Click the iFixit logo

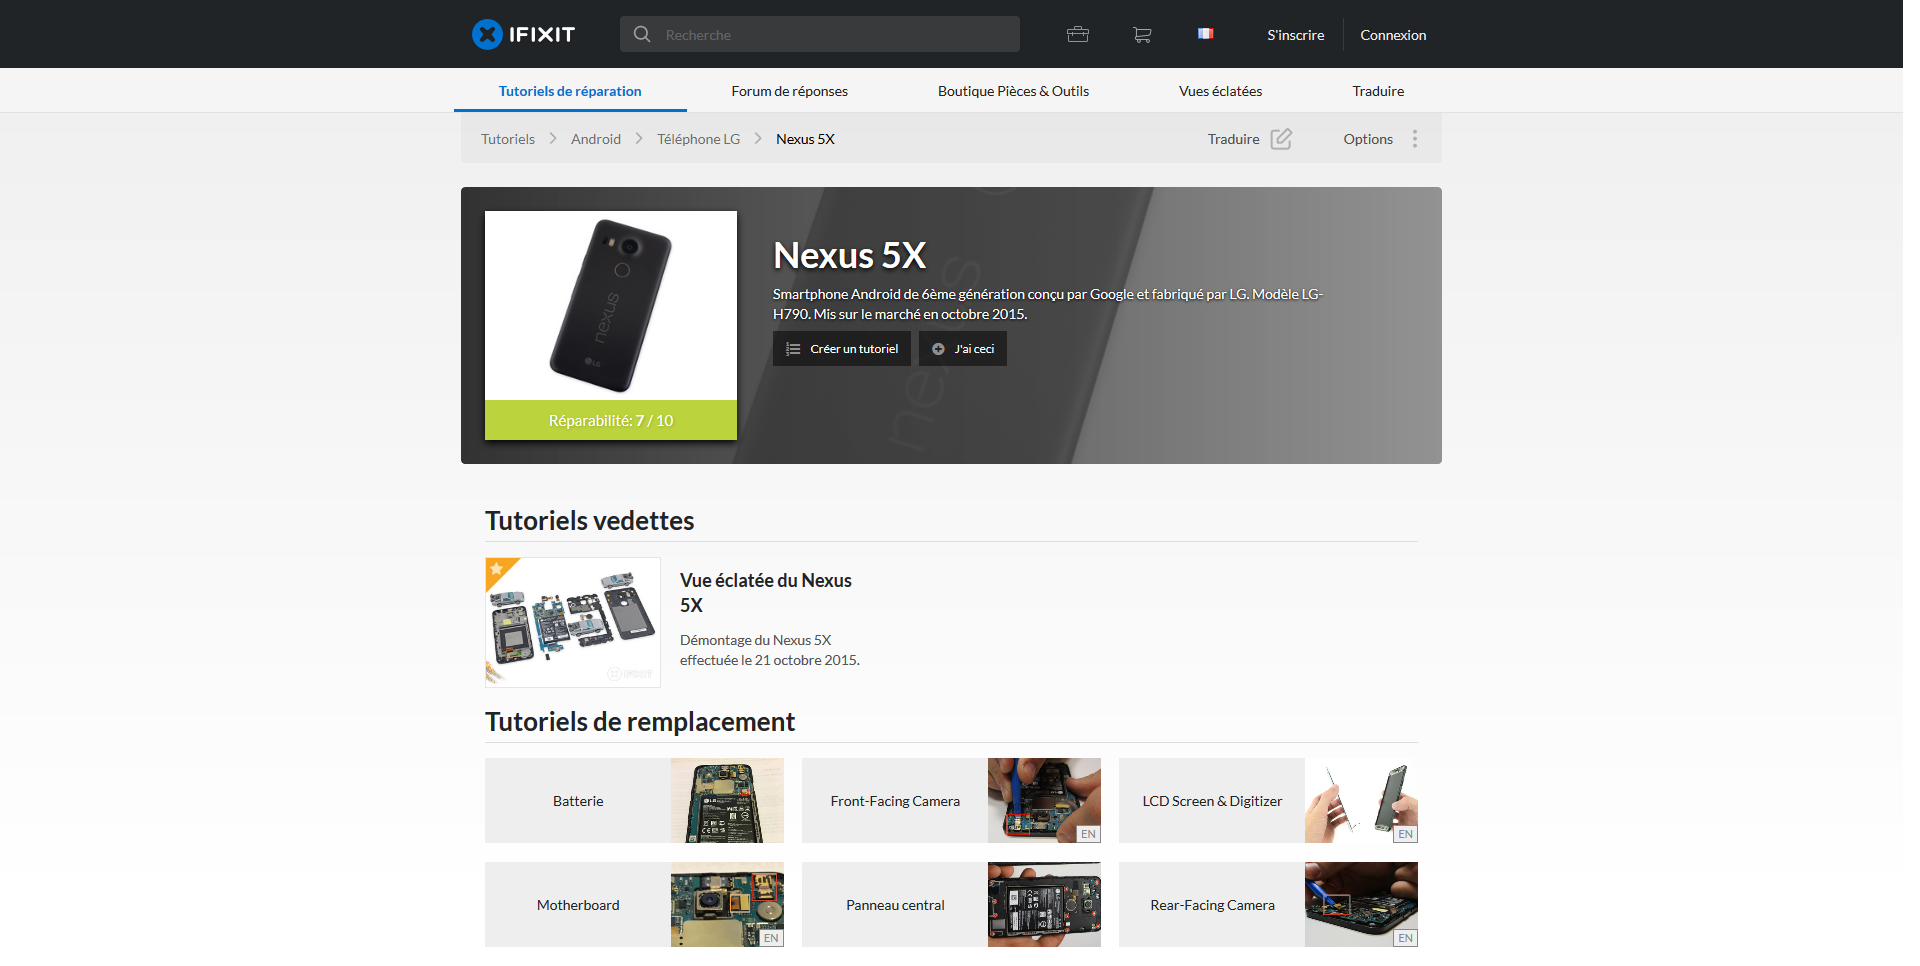coord(524,34)
